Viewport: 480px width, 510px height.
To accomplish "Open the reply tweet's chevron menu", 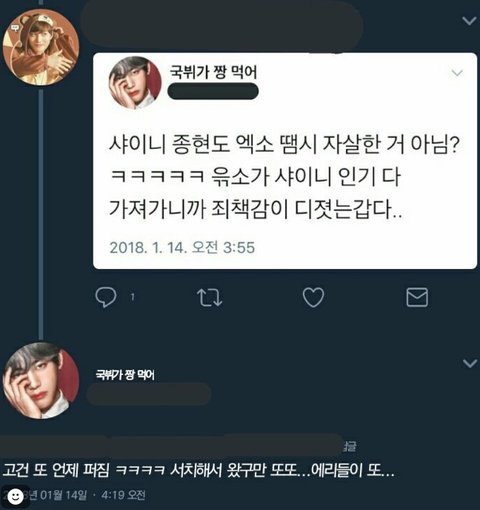I will pyautogui.click(x=470, y=363).
